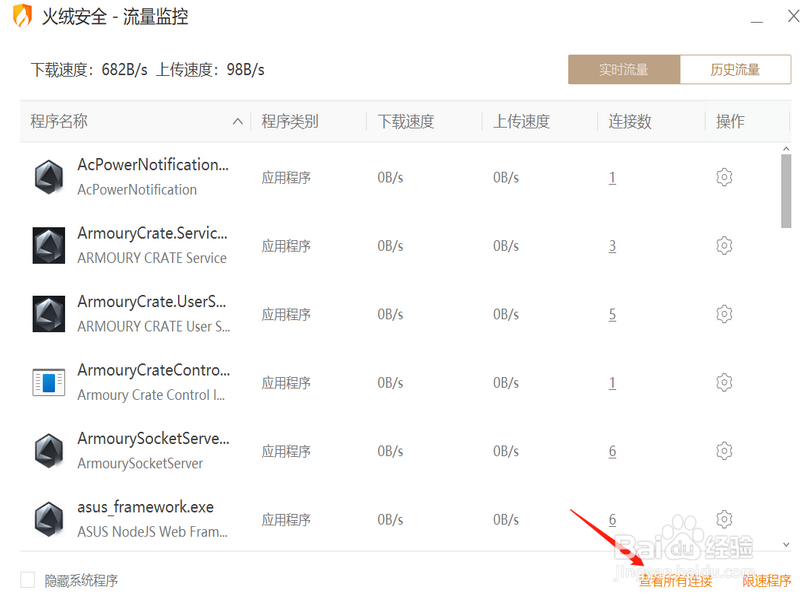Open settings gear for ArmouryCrate.Service row
800x600 pixels.
(x=724, y=245)
